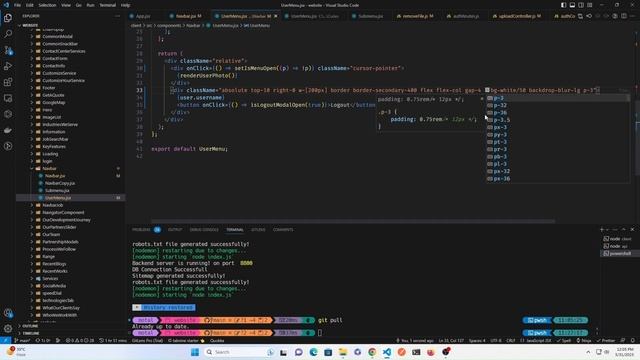Expand the Timeline section

[31, 333]
